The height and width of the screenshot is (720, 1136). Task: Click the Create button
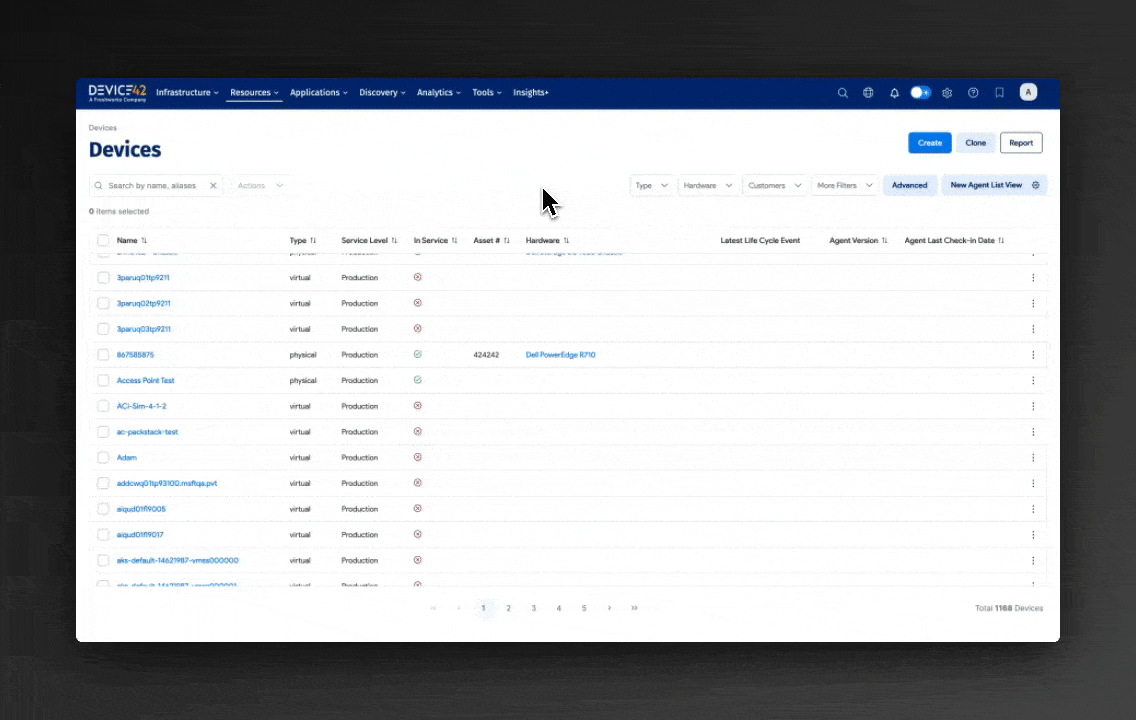coord(929,143)
